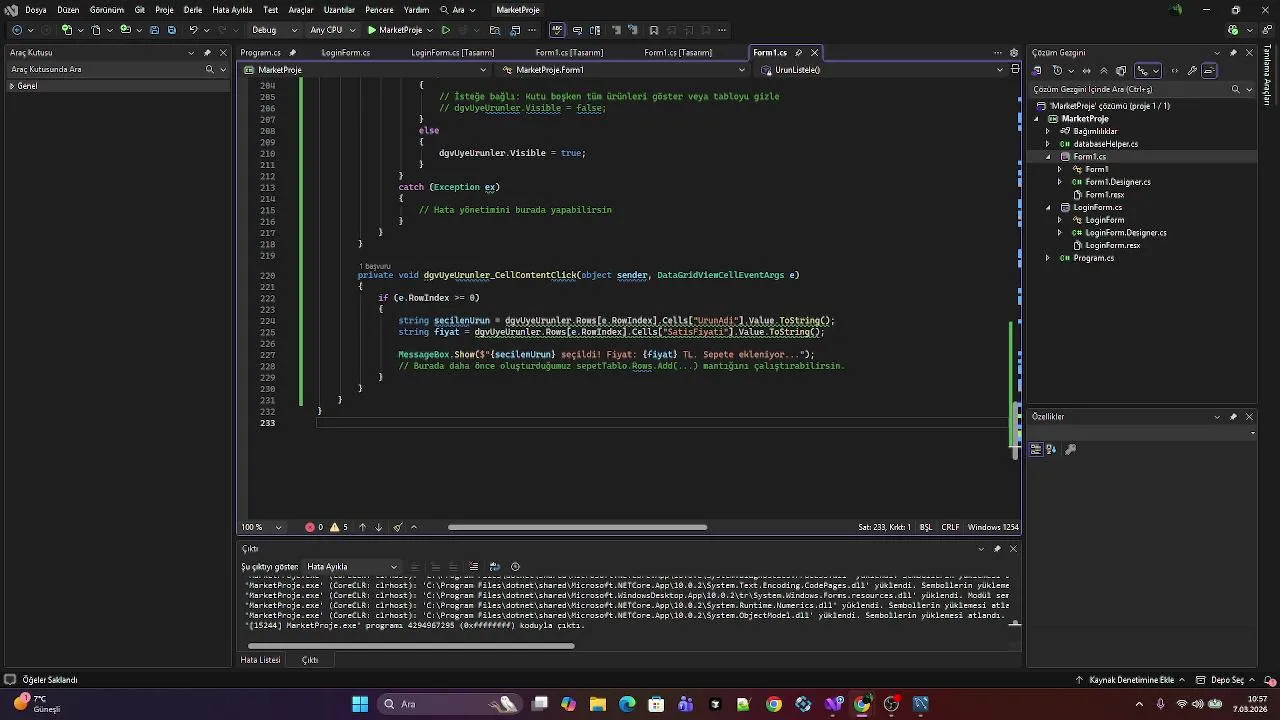Click the Undo arrow in the toolbar
The height and width of the screenshot is (720, 1280).
(193, 30)
